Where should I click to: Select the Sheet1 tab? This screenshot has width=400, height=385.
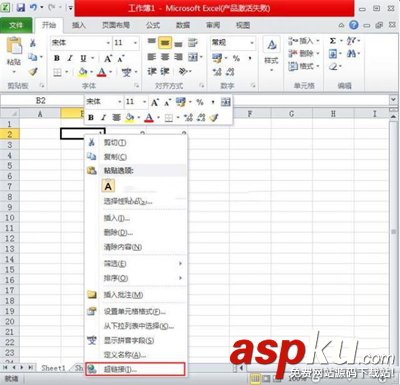(53, 368)
